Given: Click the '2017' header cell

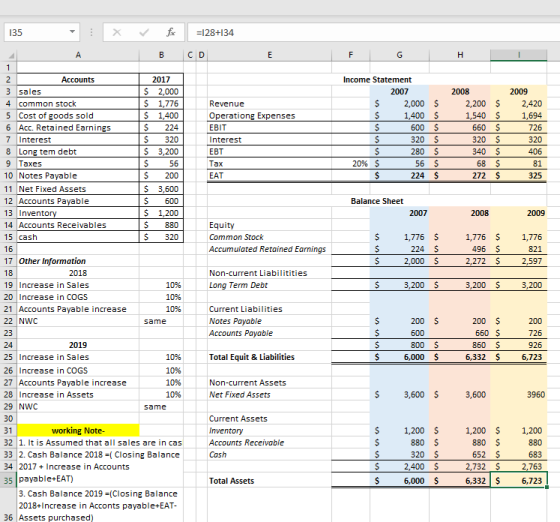Looking at the screenshot, I should (x=161, y=80).
